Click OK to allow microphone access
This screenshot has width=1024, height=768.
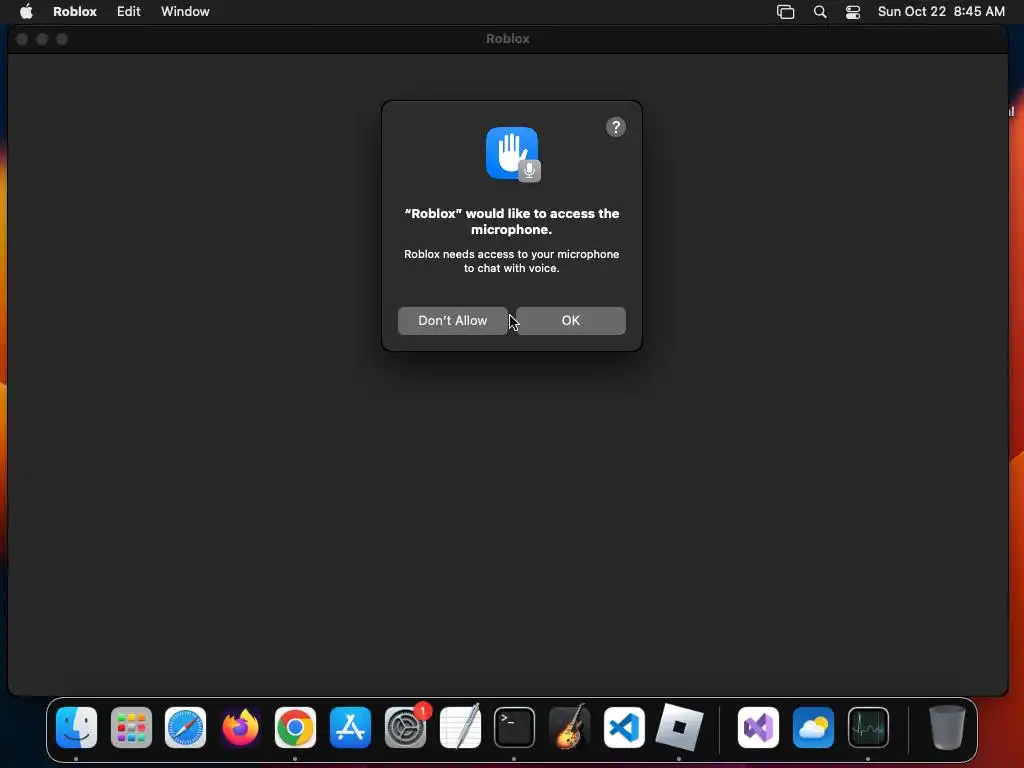(x=571, y=321)
